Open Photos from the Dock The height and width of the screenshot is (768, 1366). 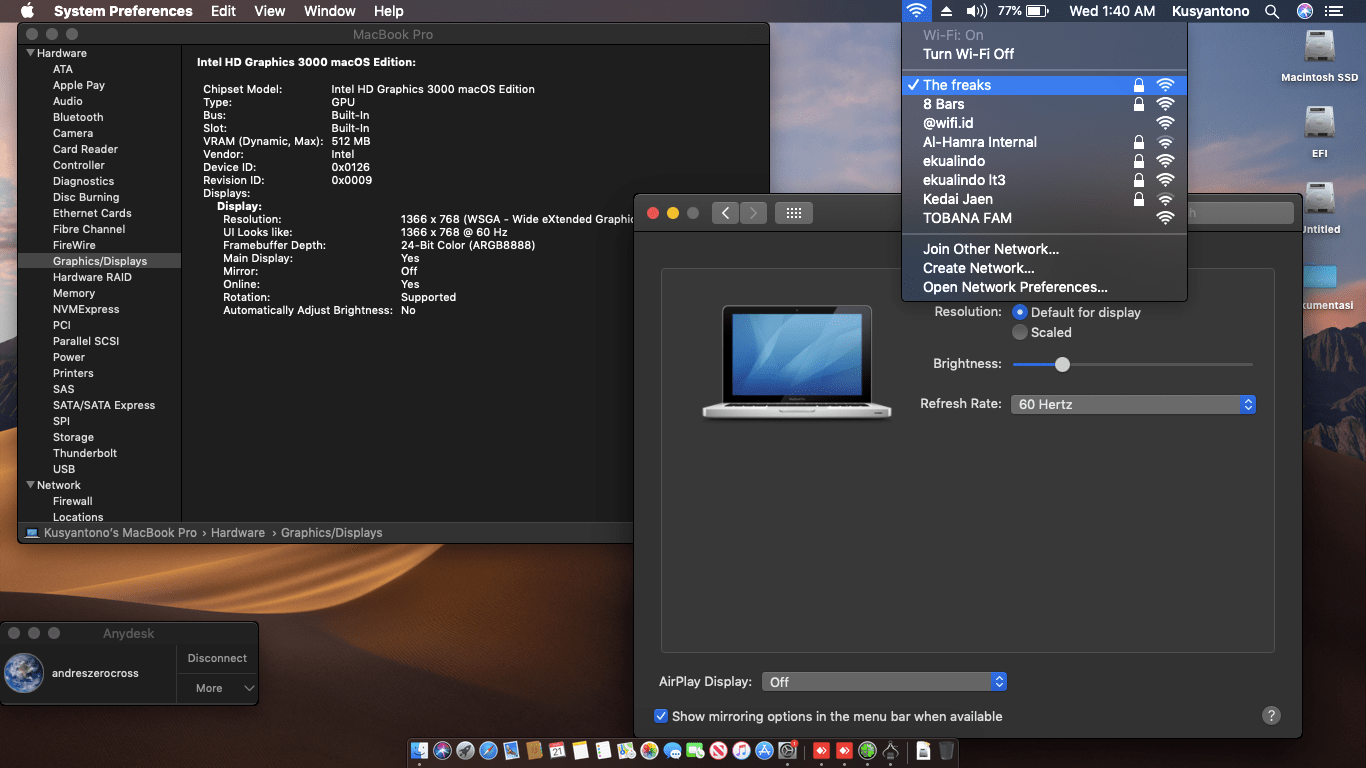(650, 750)
